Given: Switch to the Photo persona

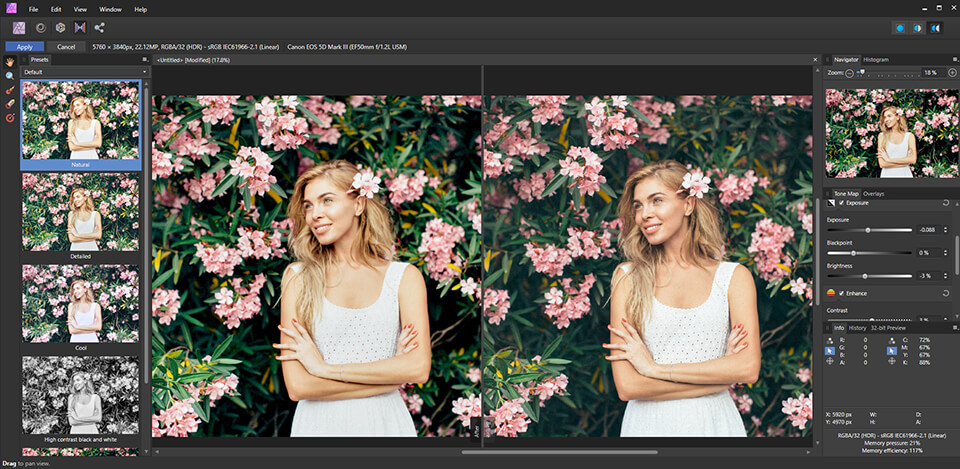Looking at the screenshot, I should (x=20, y=28).
